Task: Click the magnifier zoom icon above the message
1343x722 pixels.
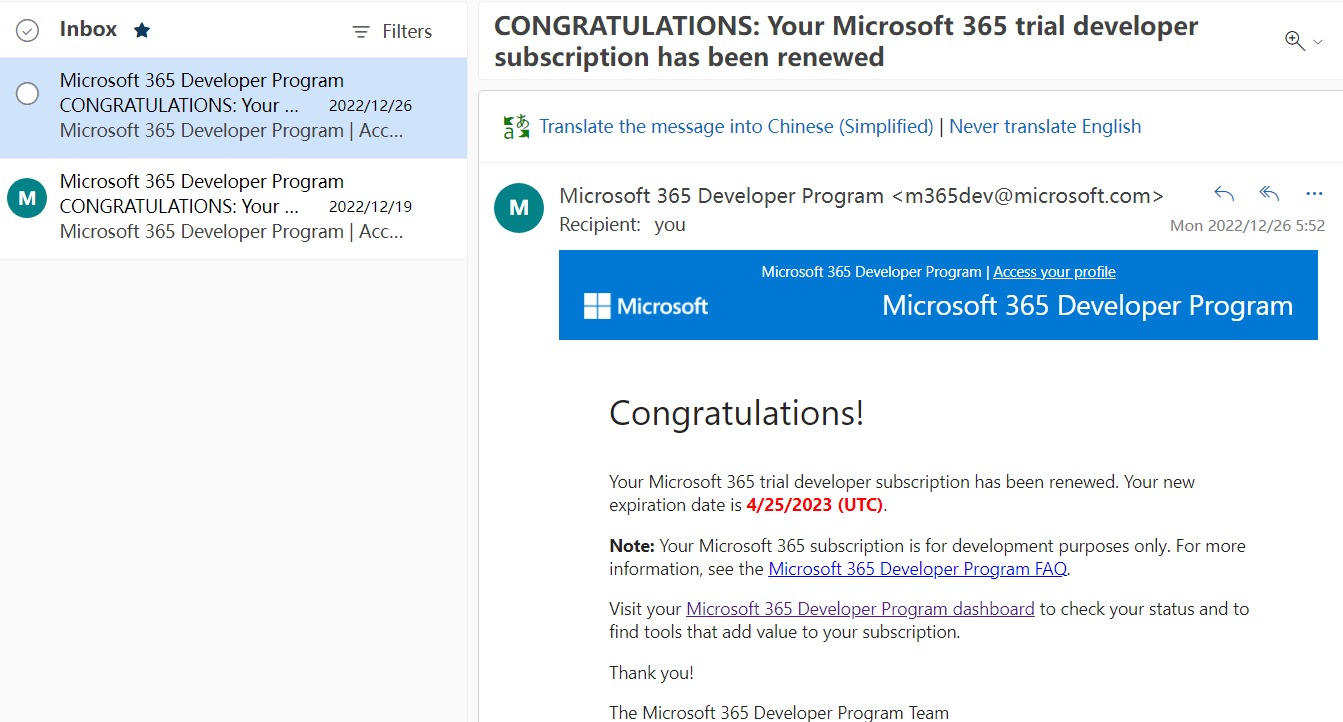Action: (x=1293, y=39)
